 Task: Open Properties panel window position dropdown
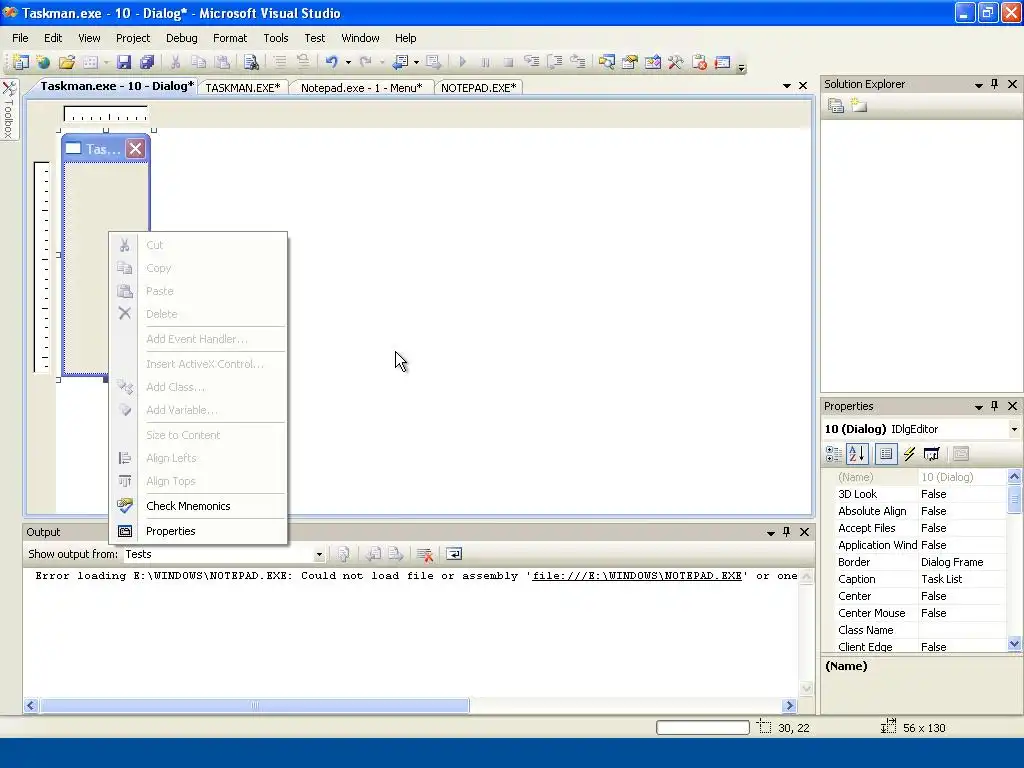(978, 406)
